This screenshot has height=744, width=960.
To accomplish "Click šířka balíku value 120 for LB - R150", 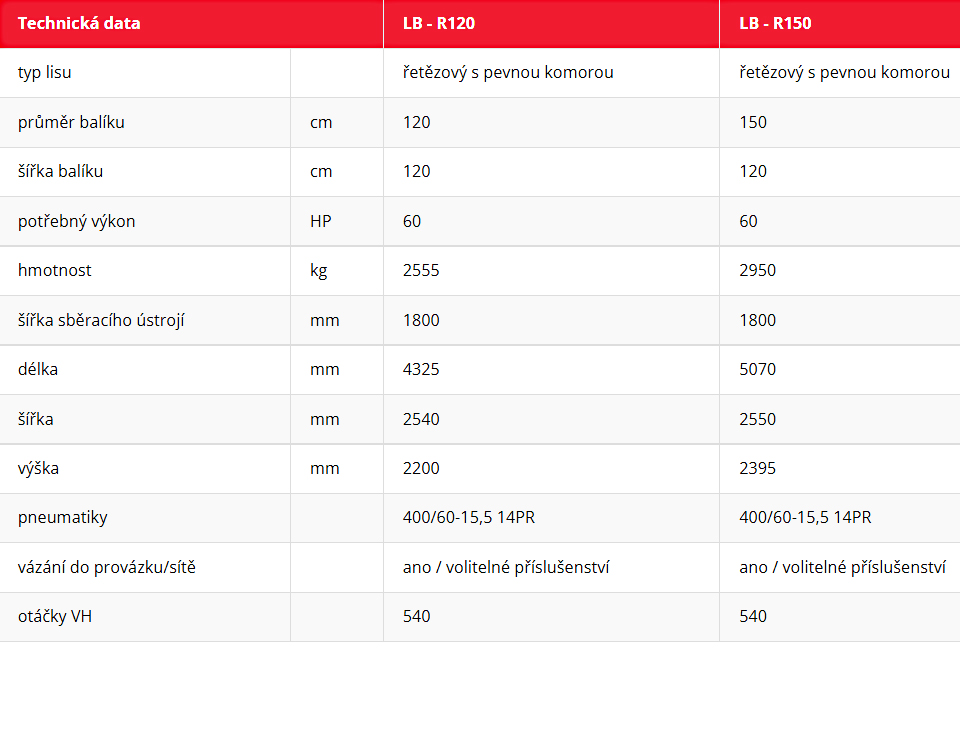I will (753, 171).
